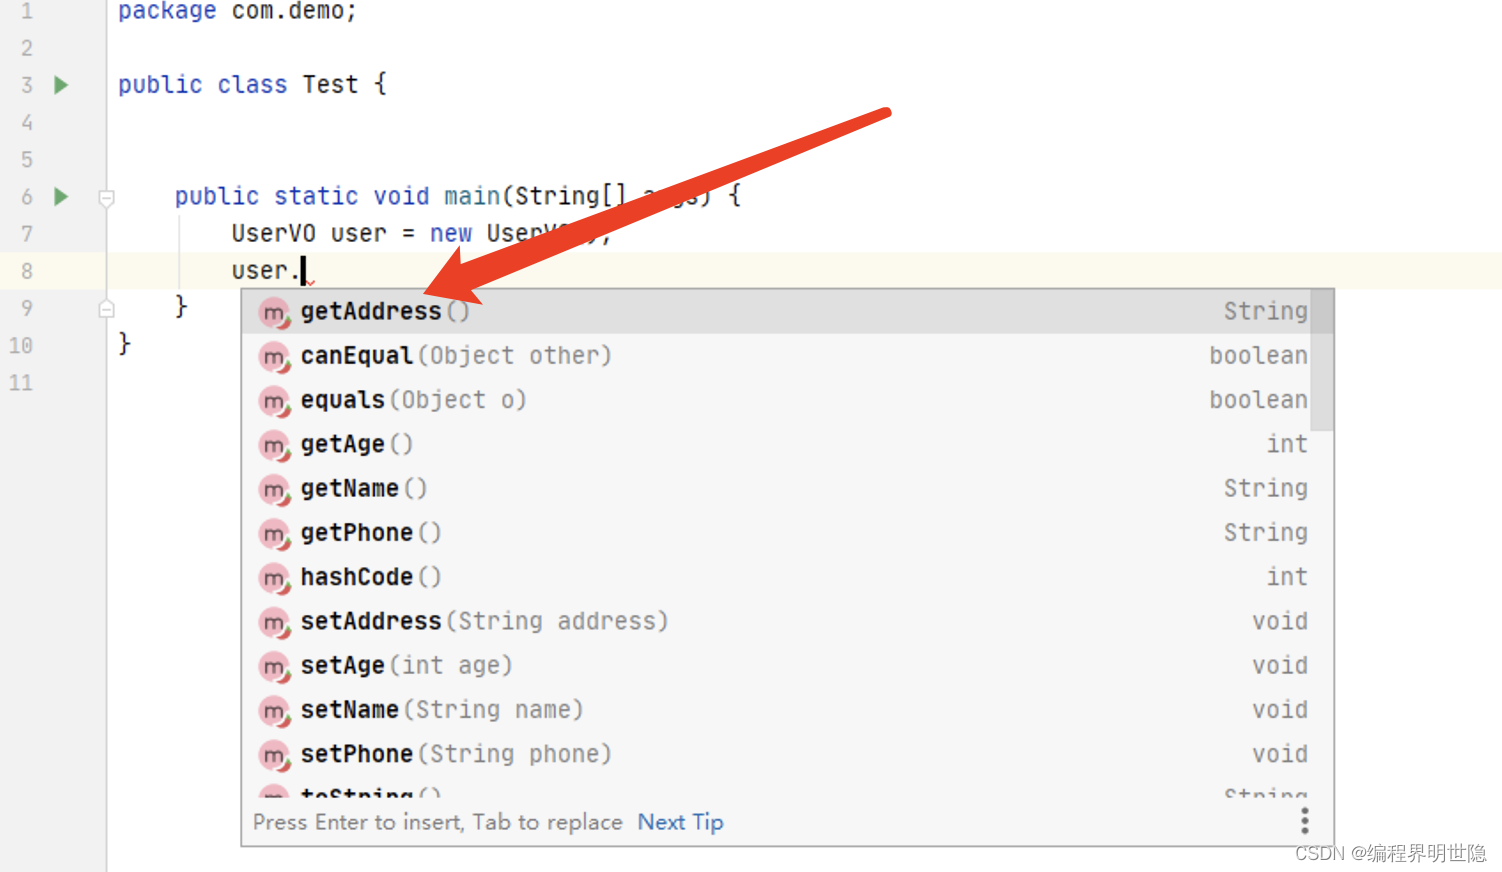Choose getAddress() completion suggestion
The image size is (1502, 872).
tap(778, 311)
